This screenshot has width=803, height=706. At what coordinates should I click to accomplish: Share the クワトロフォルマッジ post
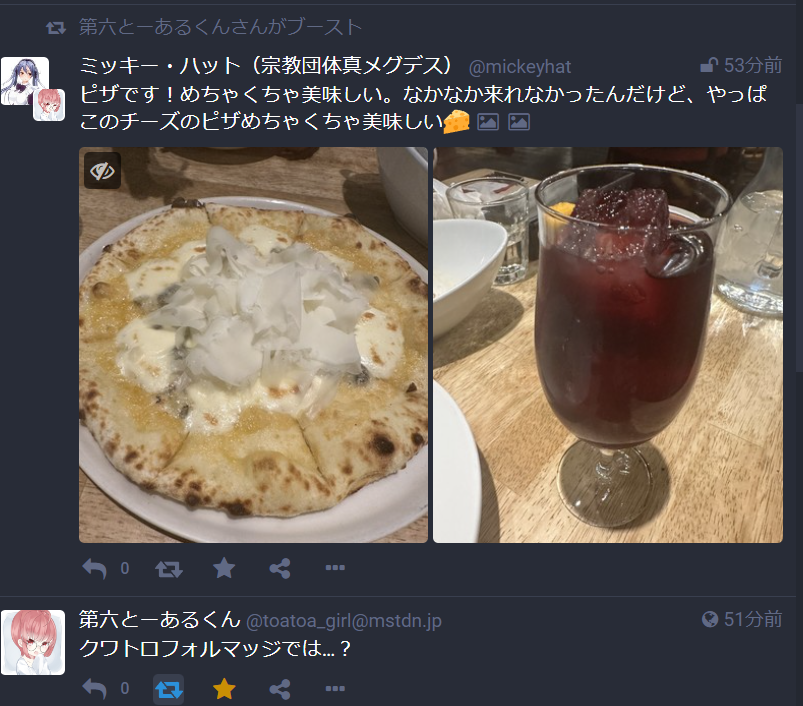click(x=280, y=689)
